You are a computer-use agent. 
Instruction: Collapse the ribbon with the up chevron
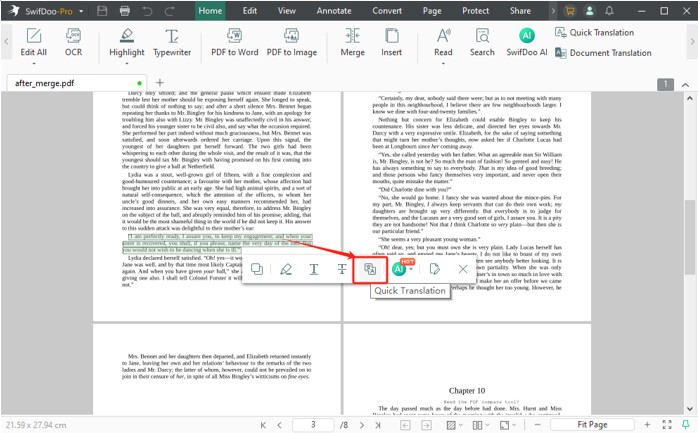(x=685, y=85)
